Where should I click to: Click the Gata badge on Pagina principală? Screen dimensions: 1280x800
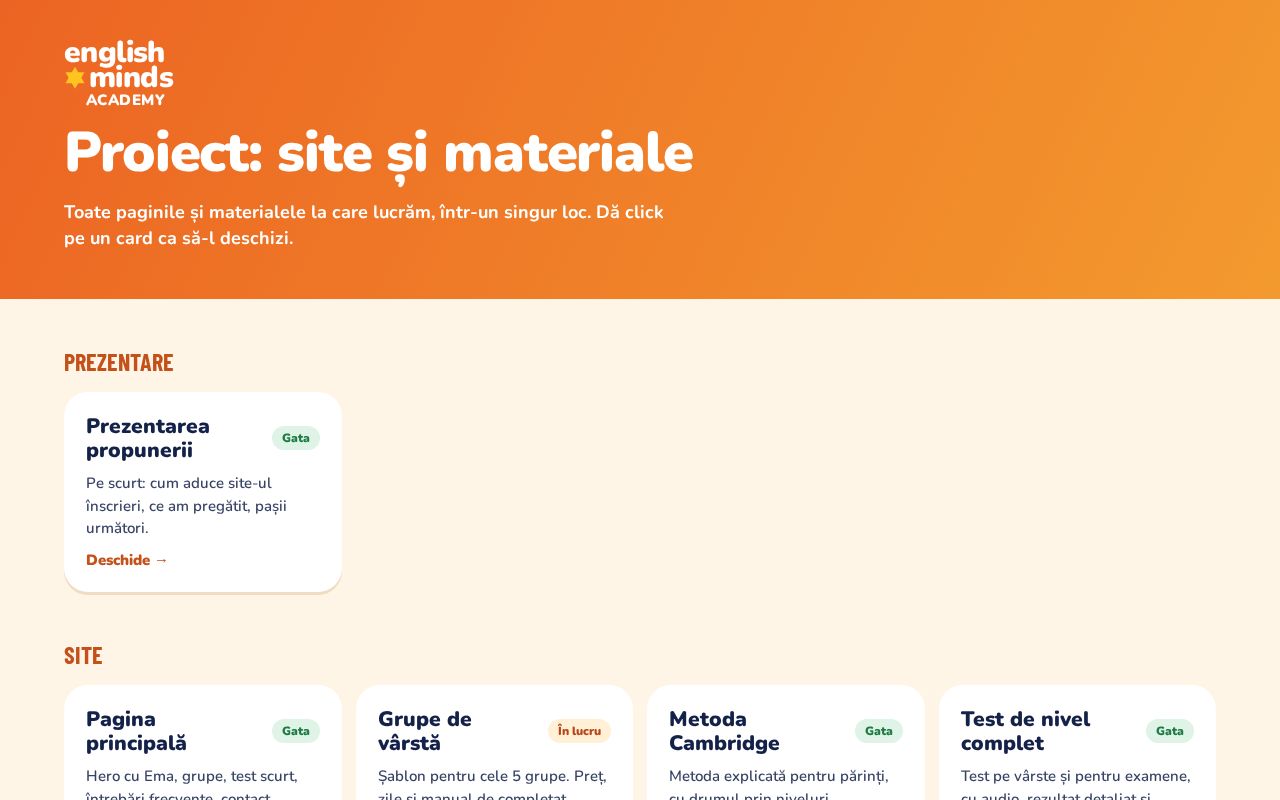pos(296,731)
